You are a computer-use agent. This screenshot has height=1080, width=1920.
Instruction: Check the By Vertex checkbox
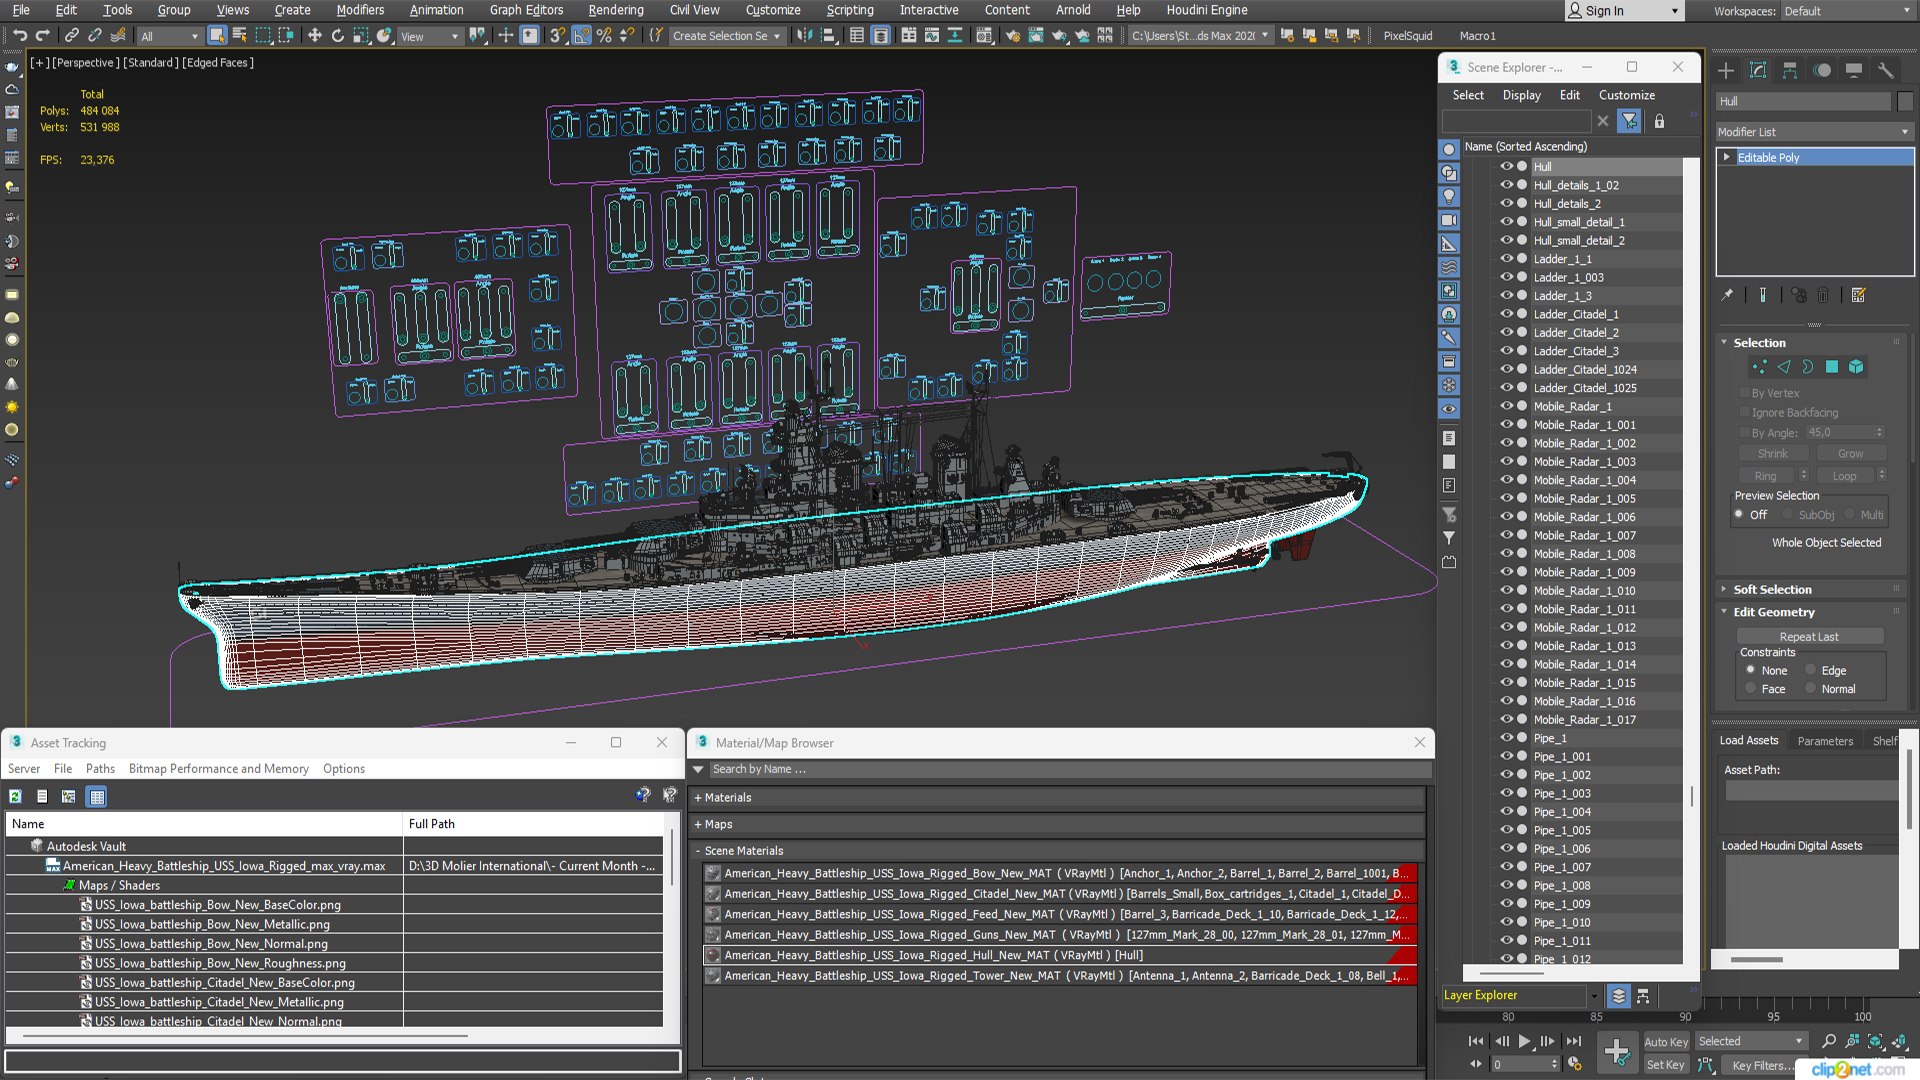click(1745, 393)
